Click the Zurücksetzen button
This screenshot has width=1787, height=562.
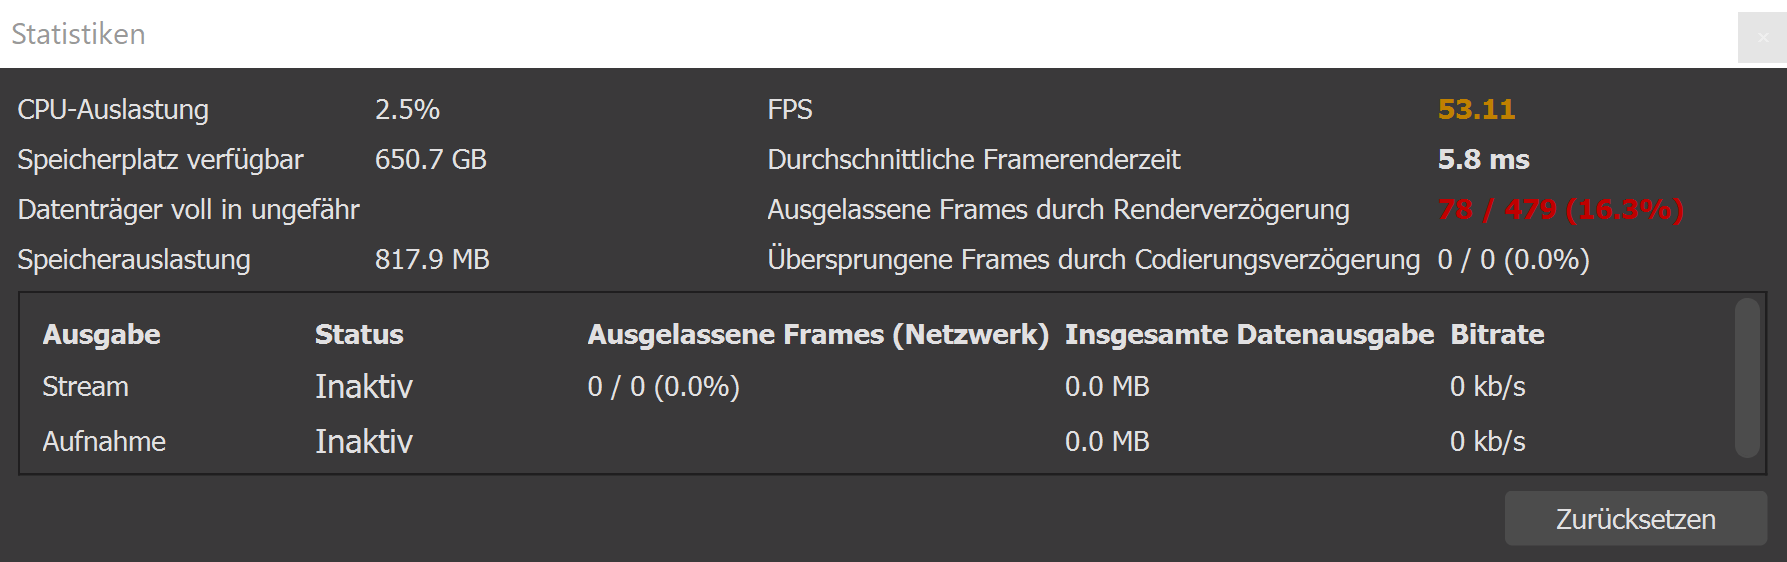[x=1635, y=519]
